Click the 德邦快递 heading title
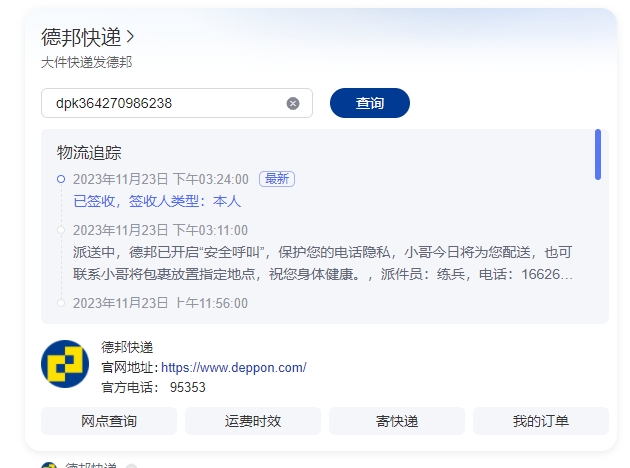Image resolution: width=630 pixels, height=468 pixels. pos(81,37)
